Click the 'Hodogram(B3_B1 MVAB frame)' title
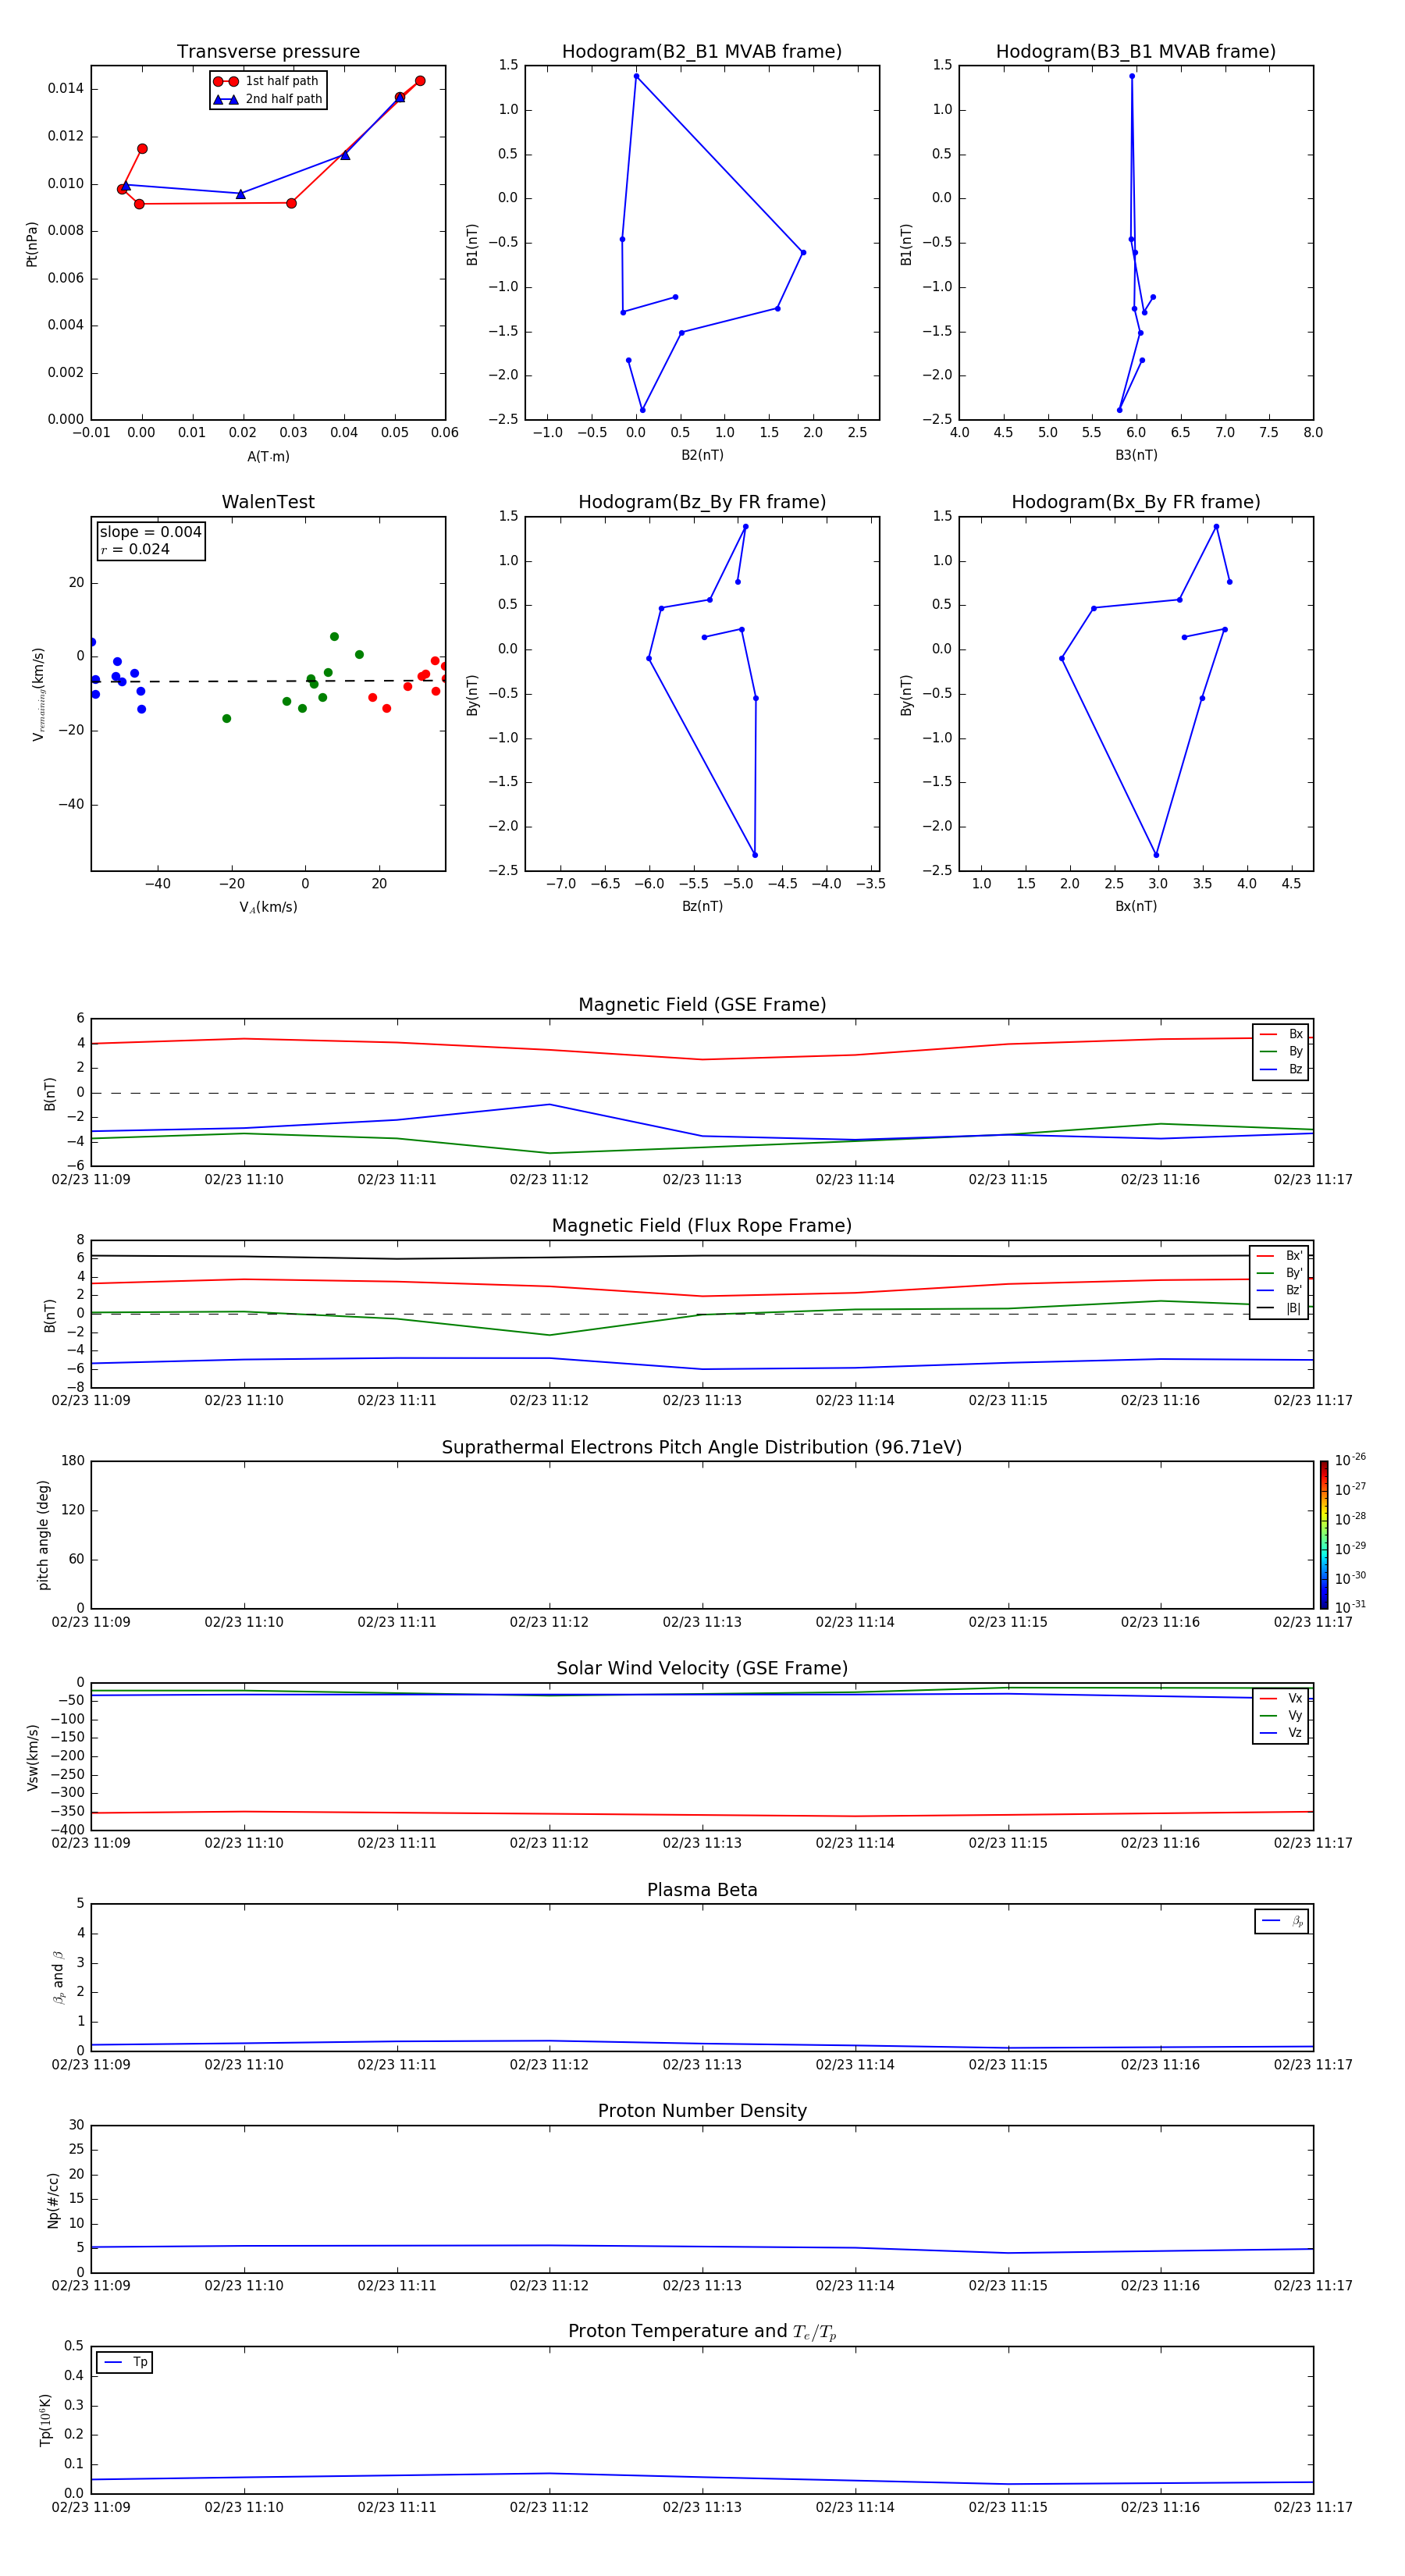 pos(1136,51)
